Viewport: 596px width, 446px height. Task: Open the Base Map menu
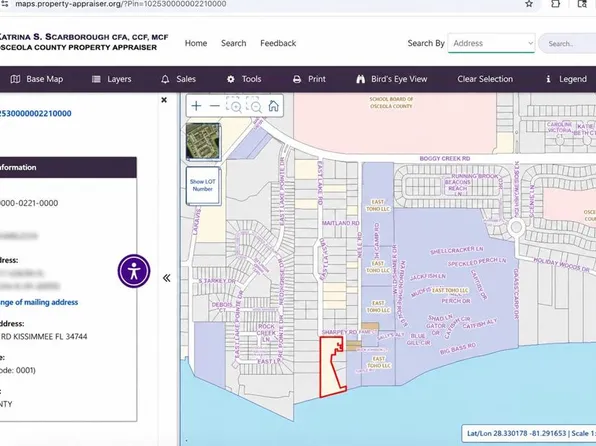click(36, 79)
